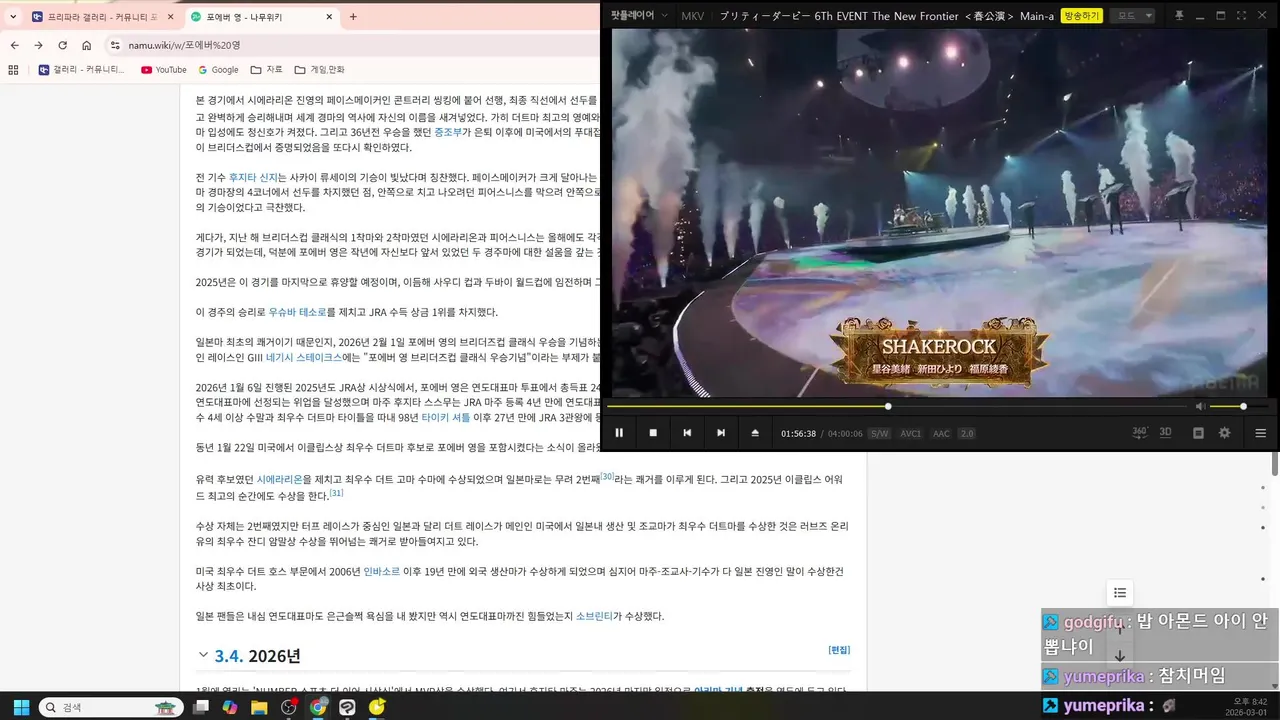Open the Windows Start menu
The width and height of the screenshot is (1280, 720).
(x=20, y=707)
